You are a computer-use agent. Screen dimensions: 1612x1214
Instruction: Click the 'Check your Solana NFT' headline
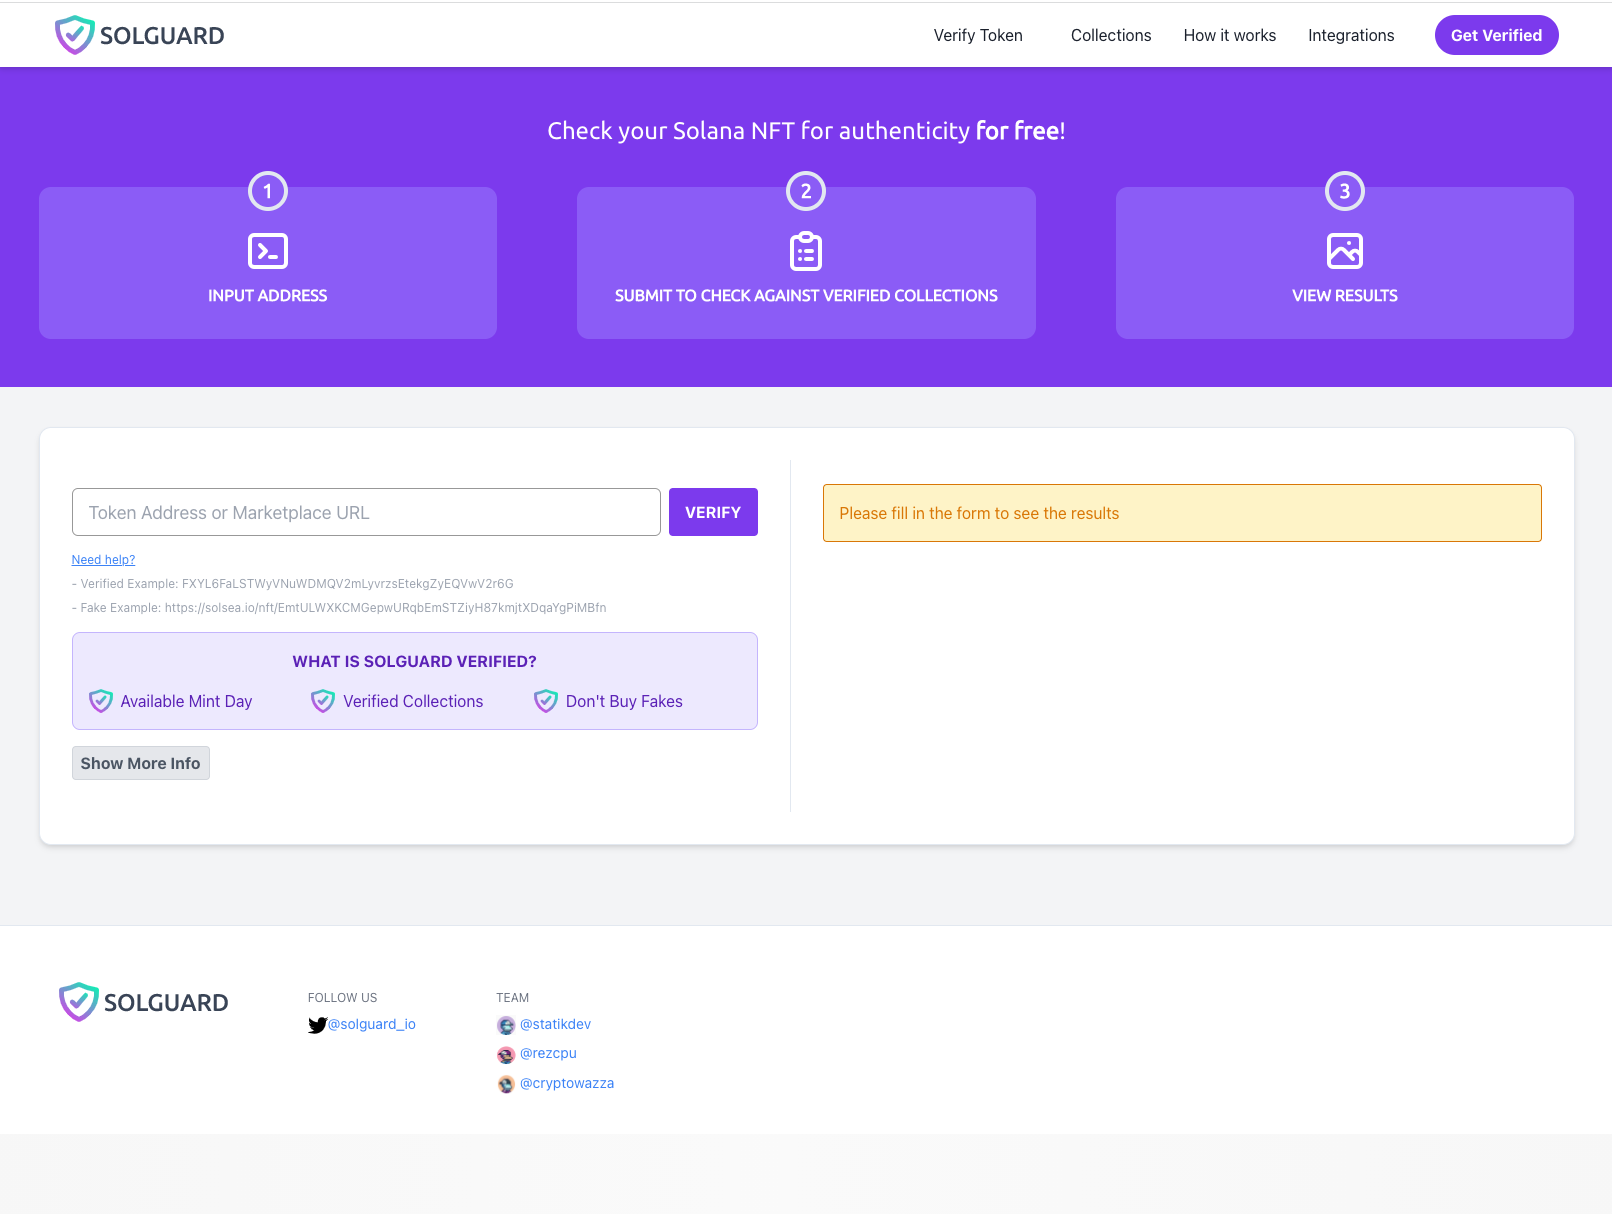pos(806,131)
